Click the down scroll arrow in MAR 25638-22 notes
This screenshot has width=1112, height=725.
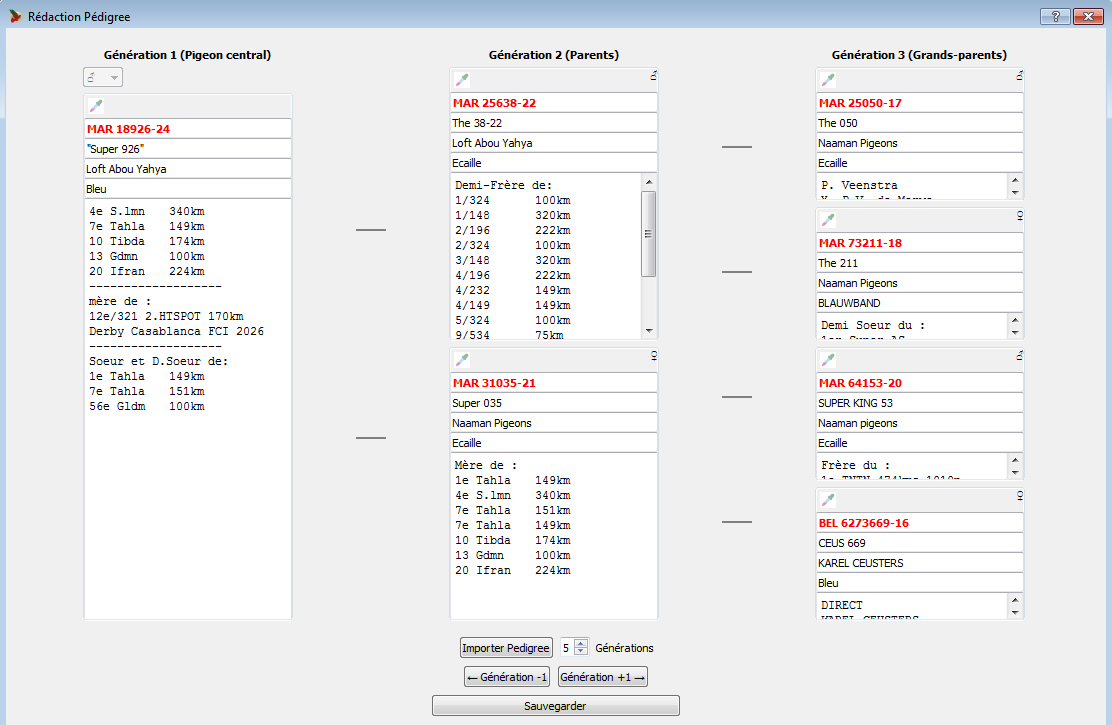[649, 331]
